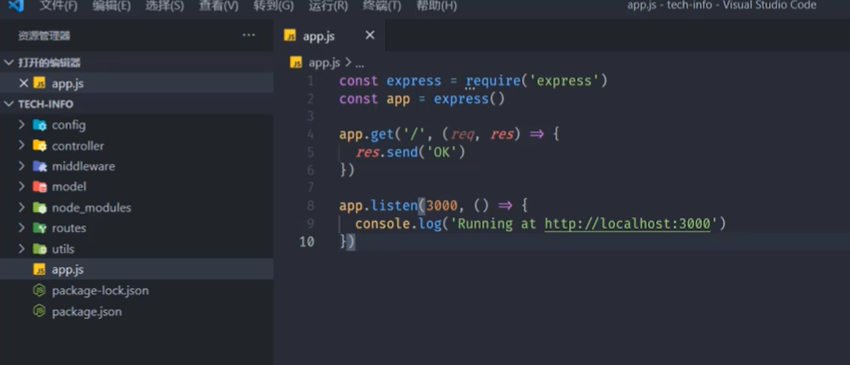This screenshot has width=850, height=365.
Task: Click line number 10 in gutter
Action: (307, 242)
